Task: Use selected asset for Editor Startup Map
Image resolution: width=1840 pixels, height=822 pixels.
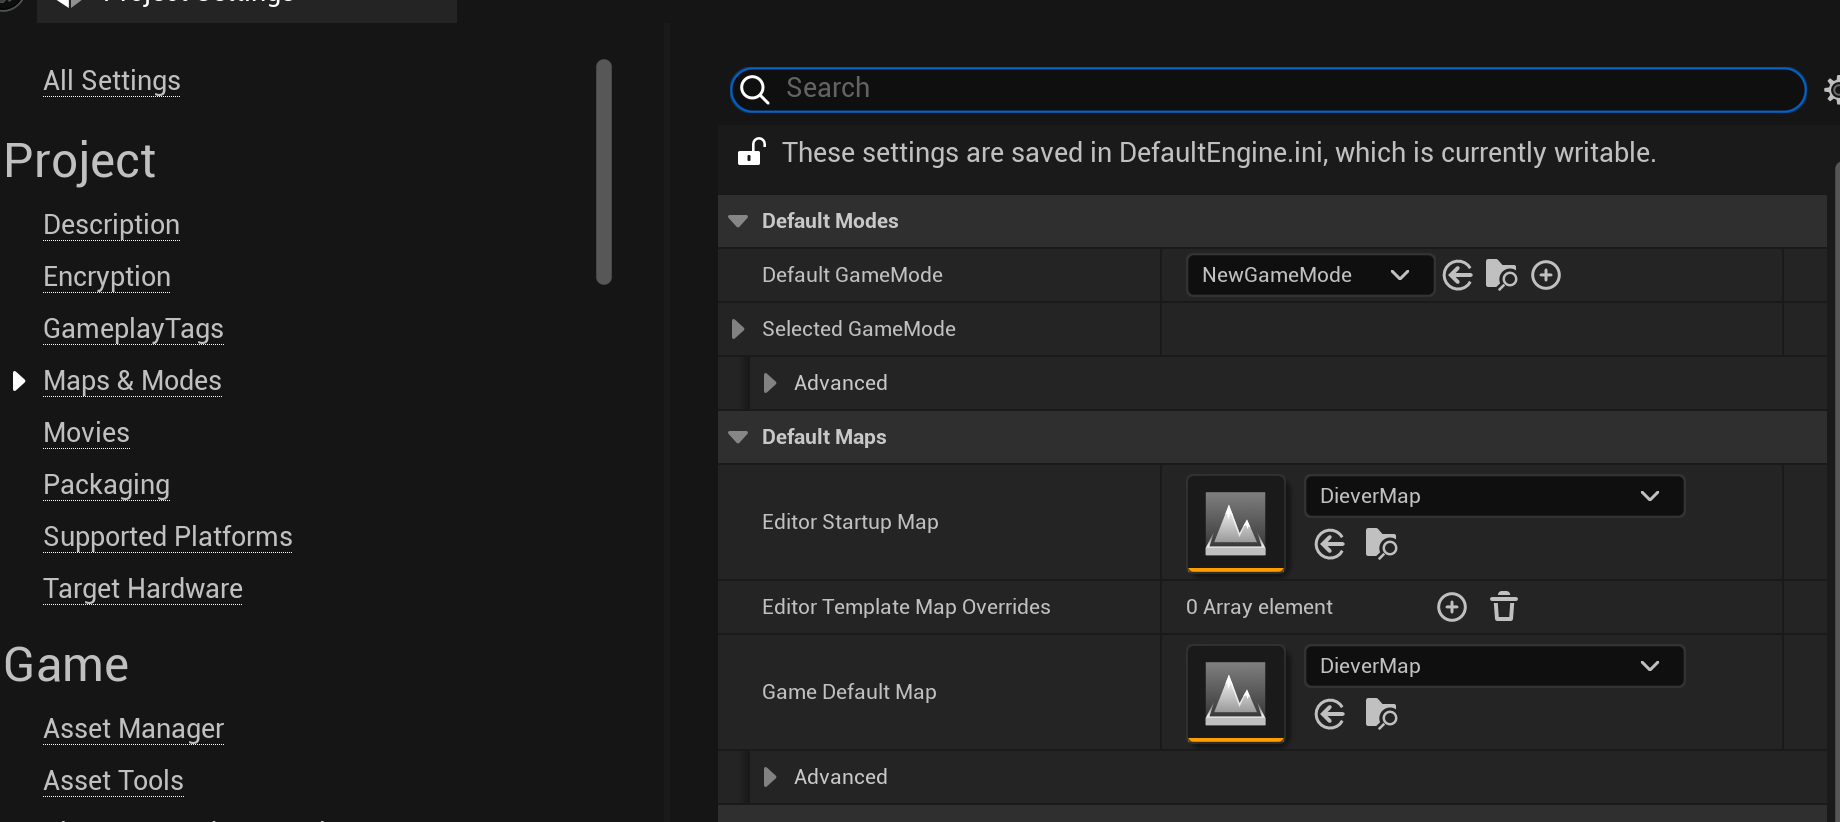Action: (x=1330, y=545)
